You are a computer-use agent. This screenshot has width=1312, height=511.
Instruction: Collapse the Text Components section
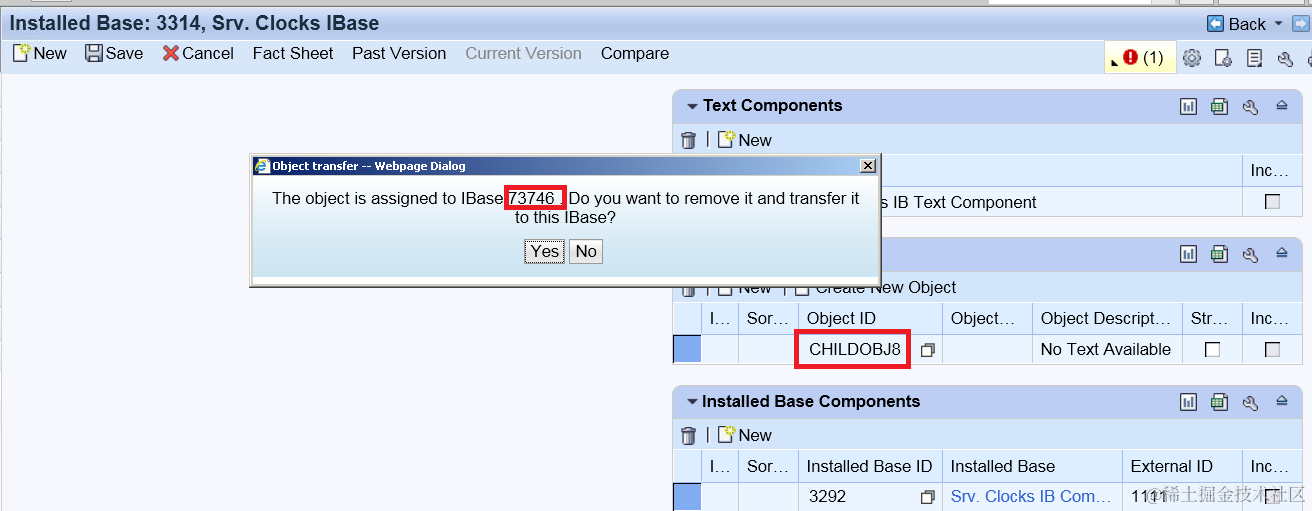pos(691,106)
